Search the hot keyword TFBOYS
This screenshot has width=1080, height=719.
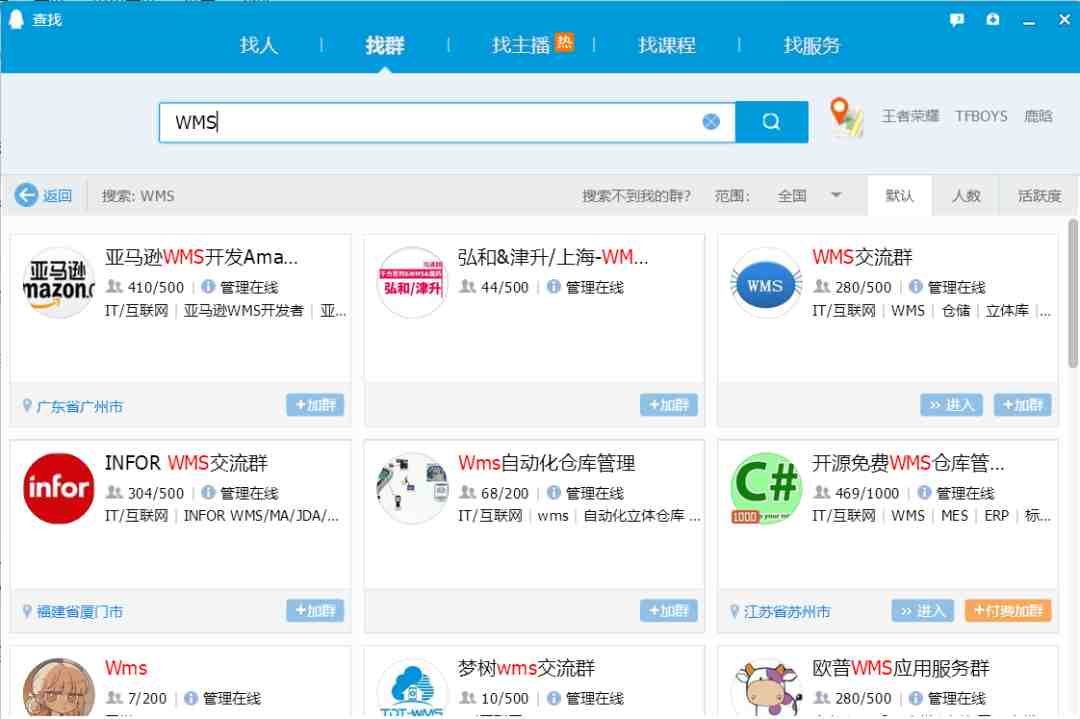tap(981, 116)
